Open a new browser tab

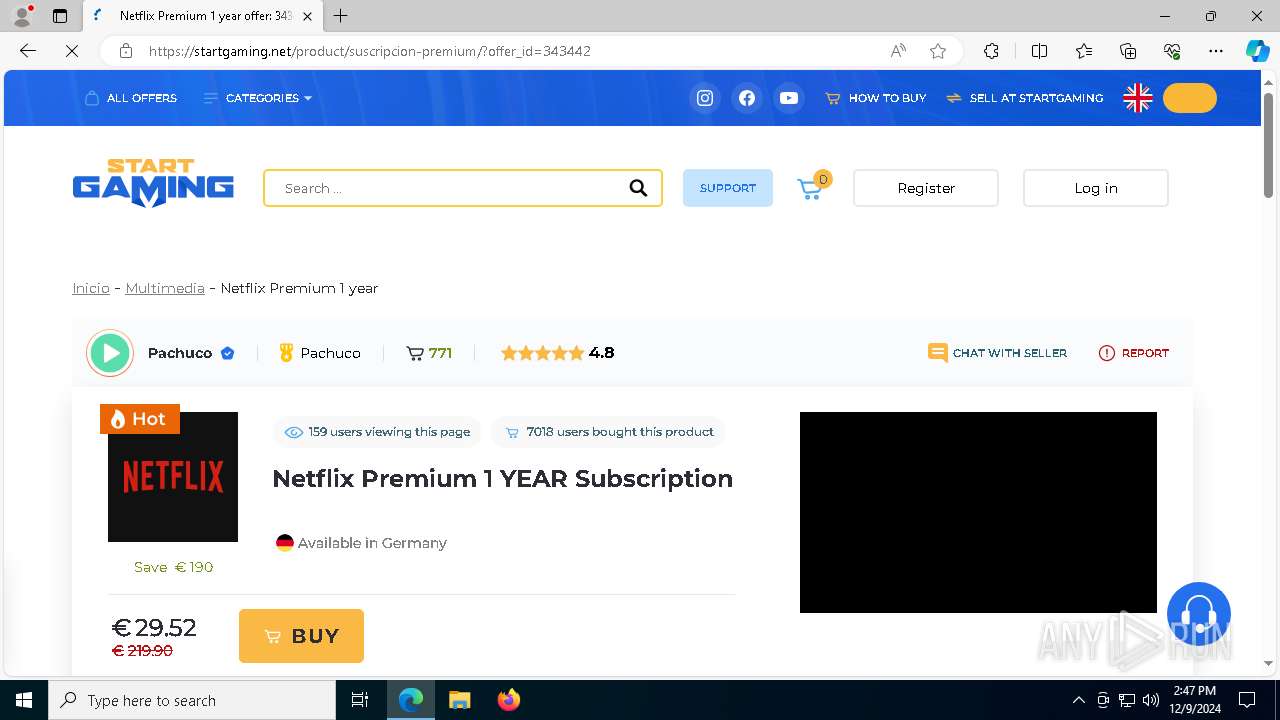[341, 16]
